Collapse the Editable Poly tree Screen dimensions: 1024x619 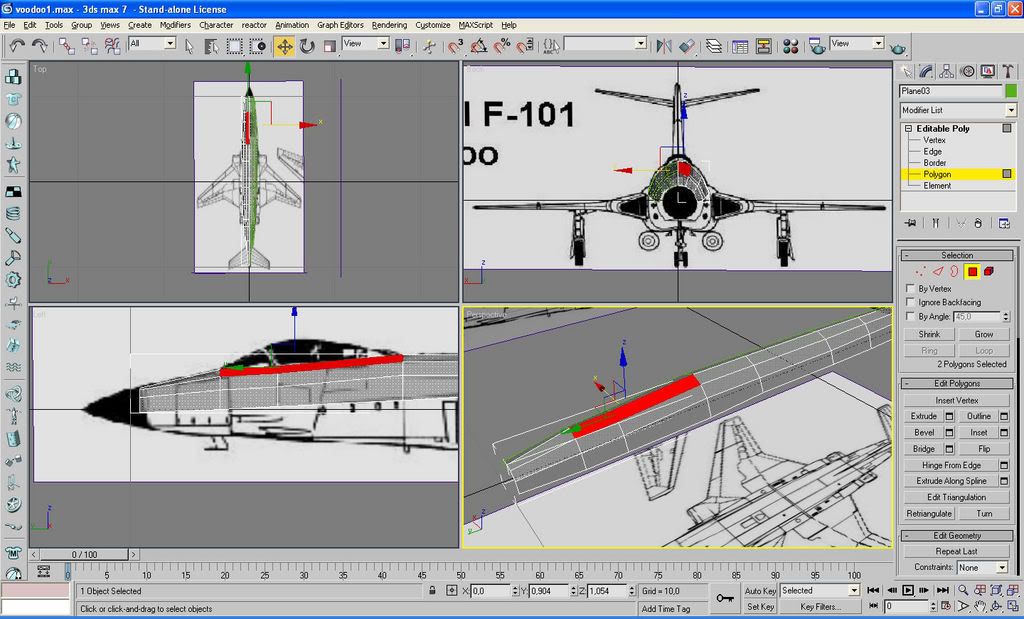point(908,129)
